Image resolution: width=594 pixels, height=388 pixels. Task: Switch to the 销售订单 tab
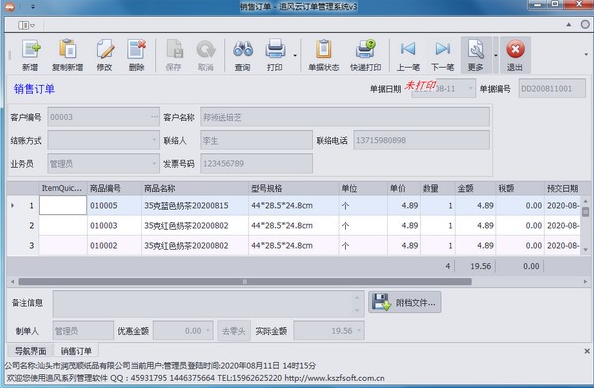(x=76, y=351)
